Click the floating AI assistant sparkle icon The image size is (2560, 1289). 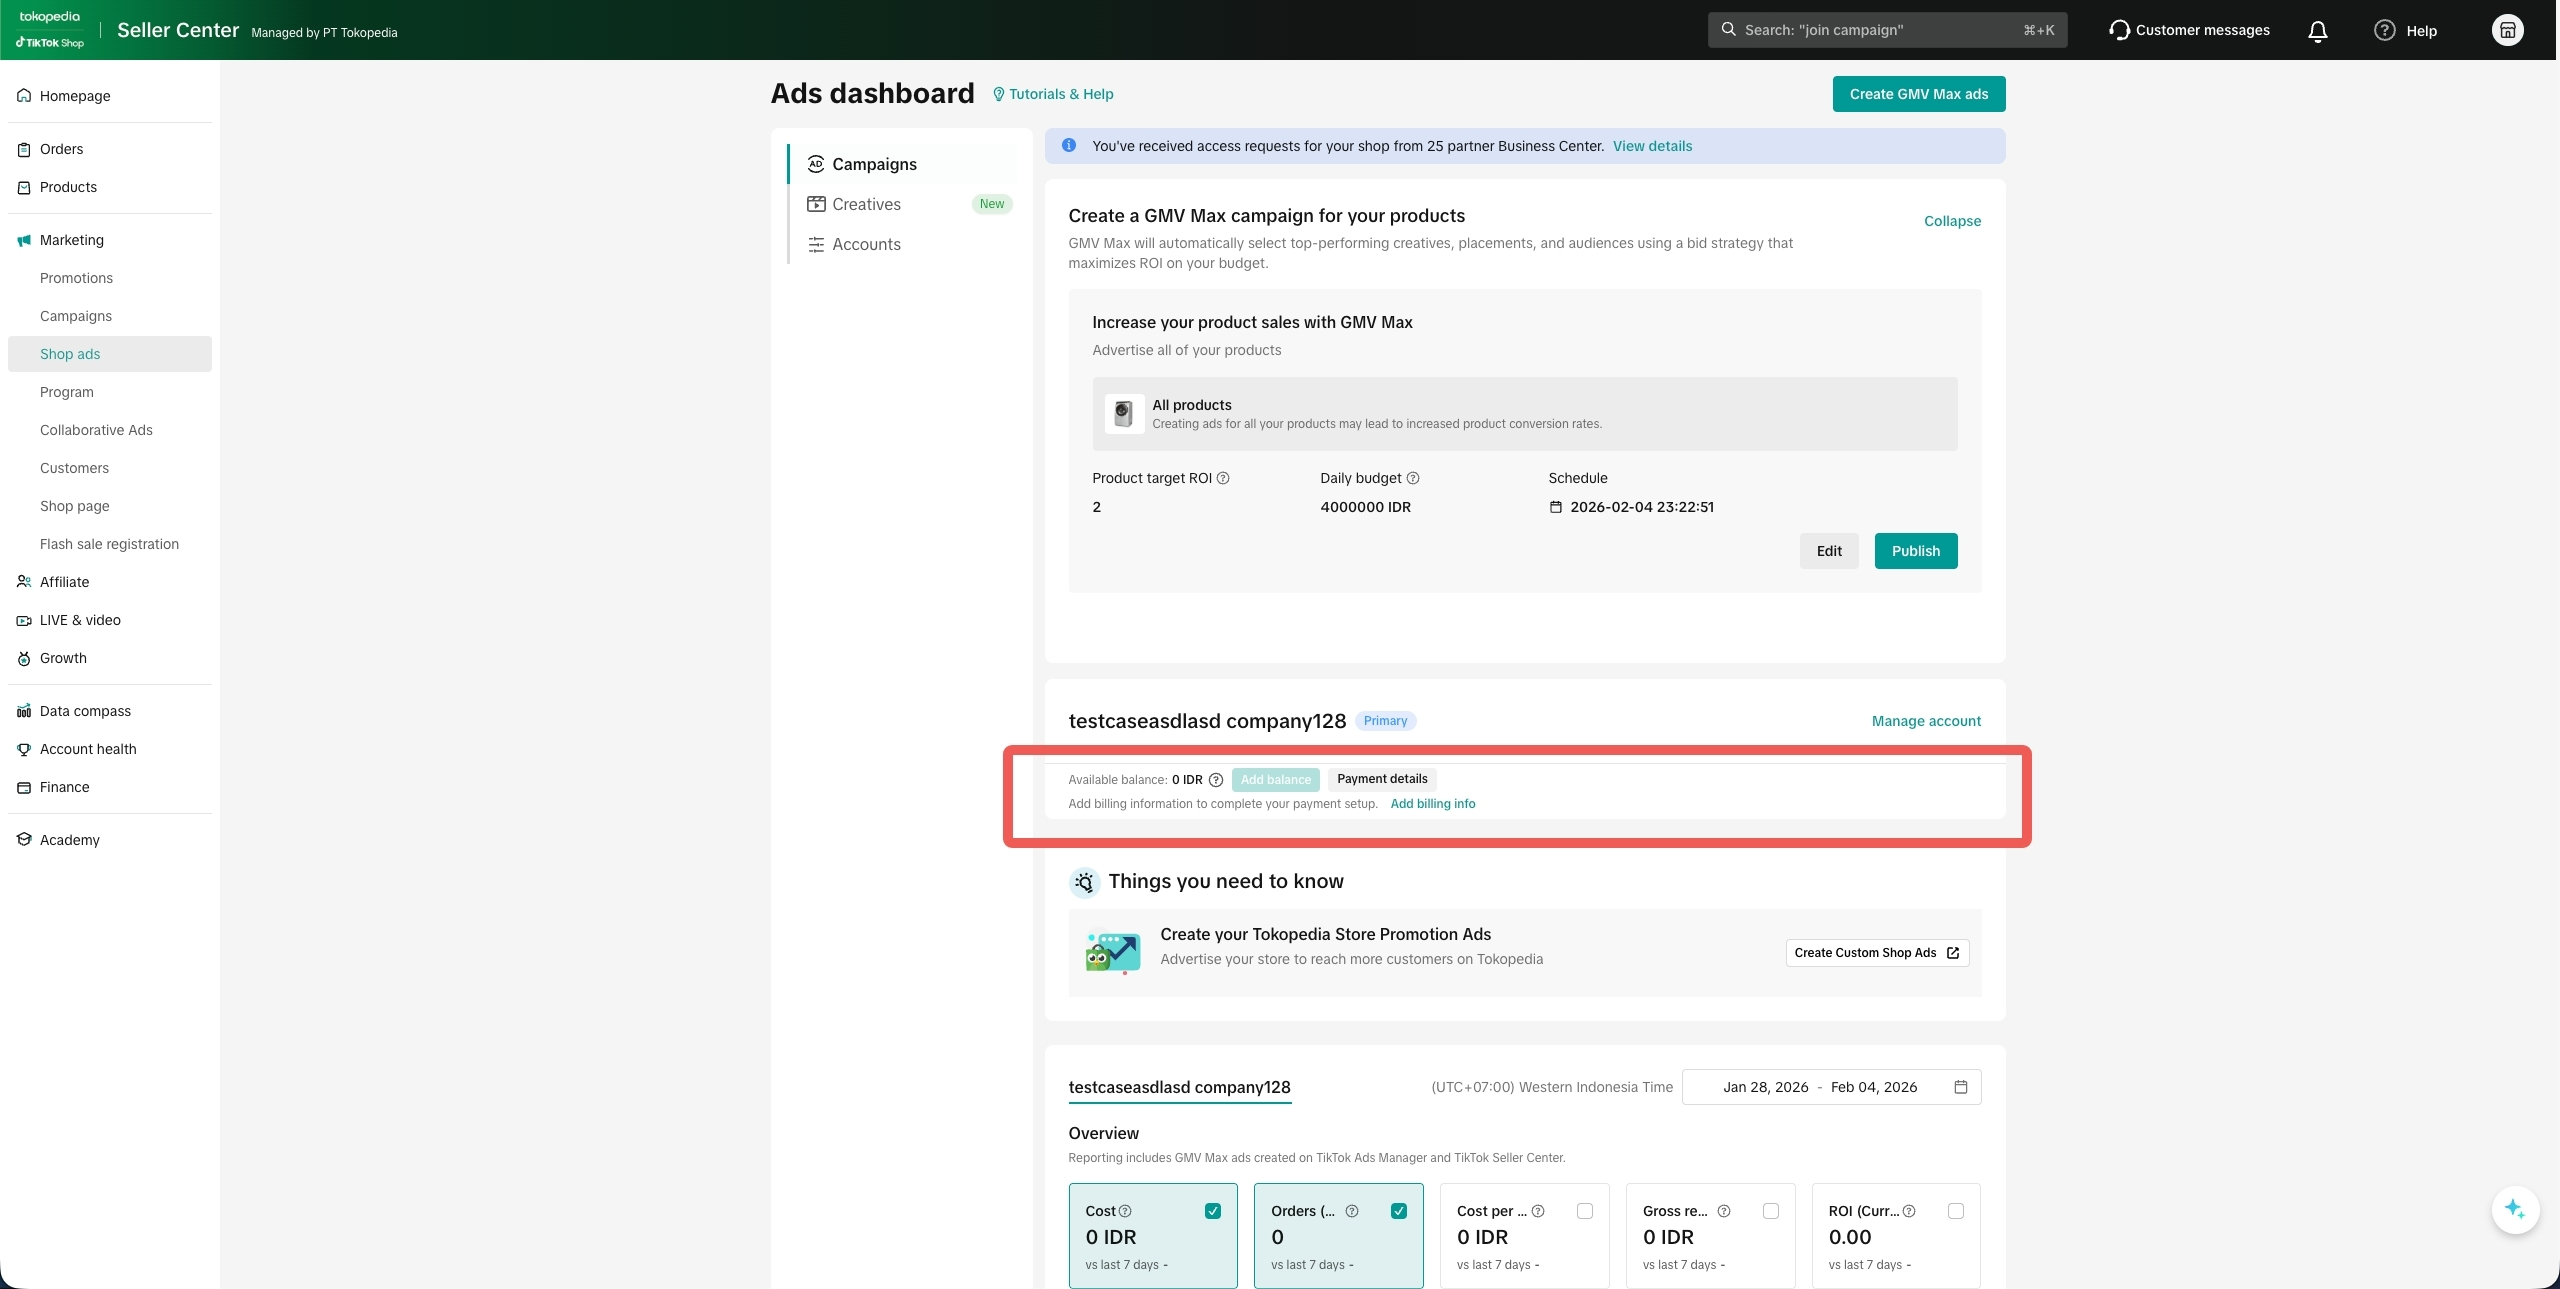2514,1209
